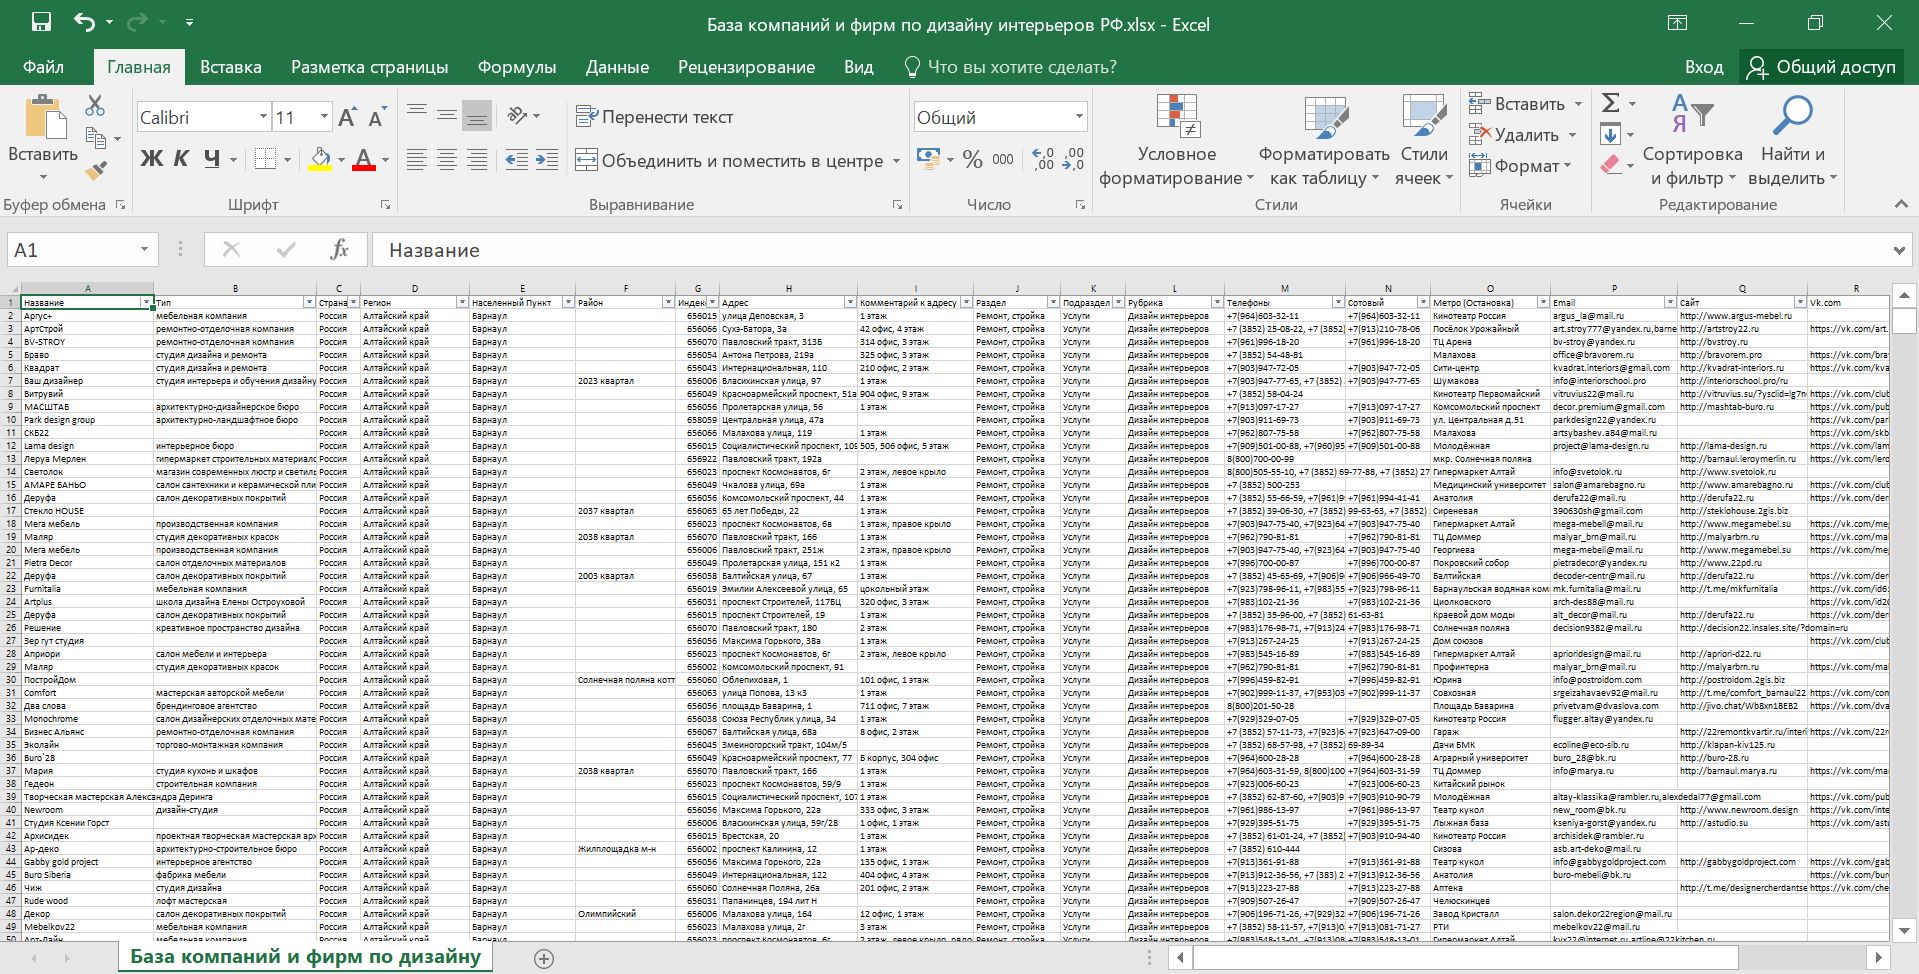This screenshot has height=974, width=1919.
Task: Toggle italic formatting К
Action: (x=181, y=159)
